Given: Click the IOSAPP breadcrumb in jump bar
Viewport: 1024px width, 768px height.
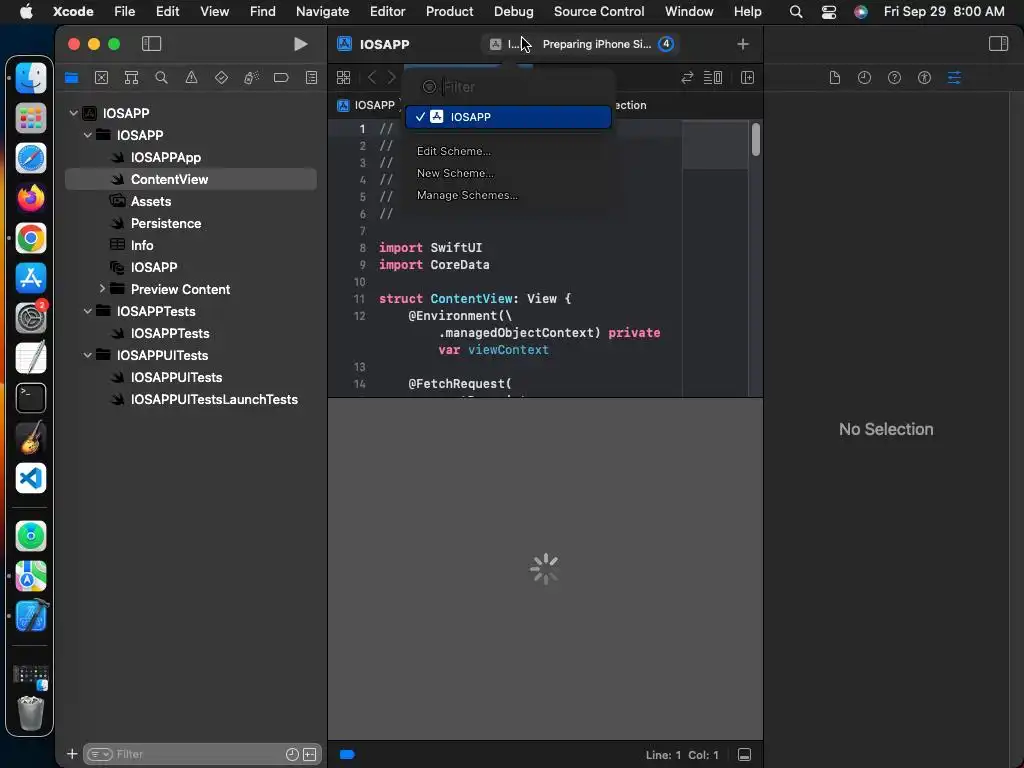Looking at the screenshot, I should click(366, 105).
